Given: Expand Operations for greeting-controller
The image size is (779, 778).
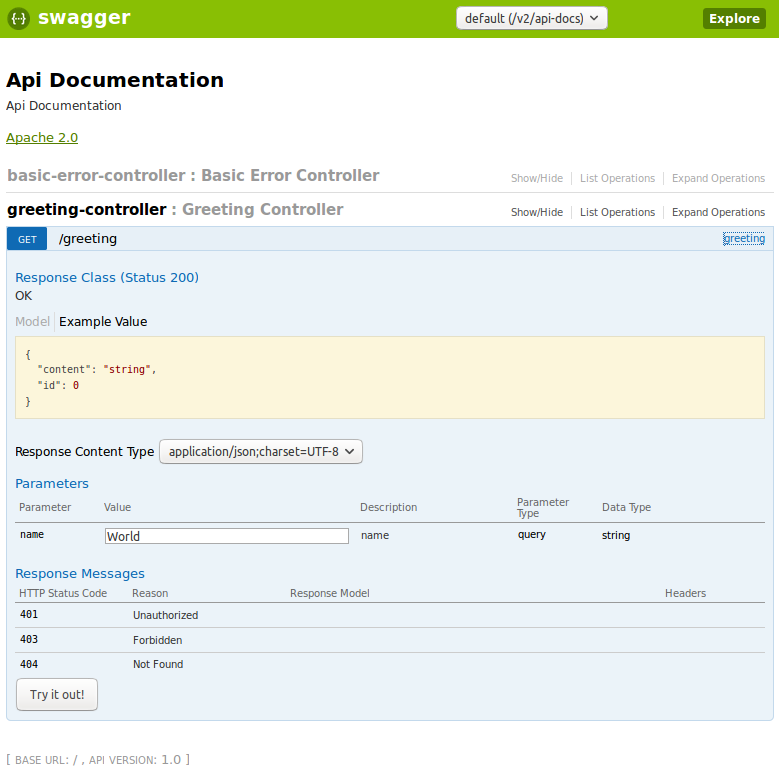Looking at the screenshot, I should 718,212.
